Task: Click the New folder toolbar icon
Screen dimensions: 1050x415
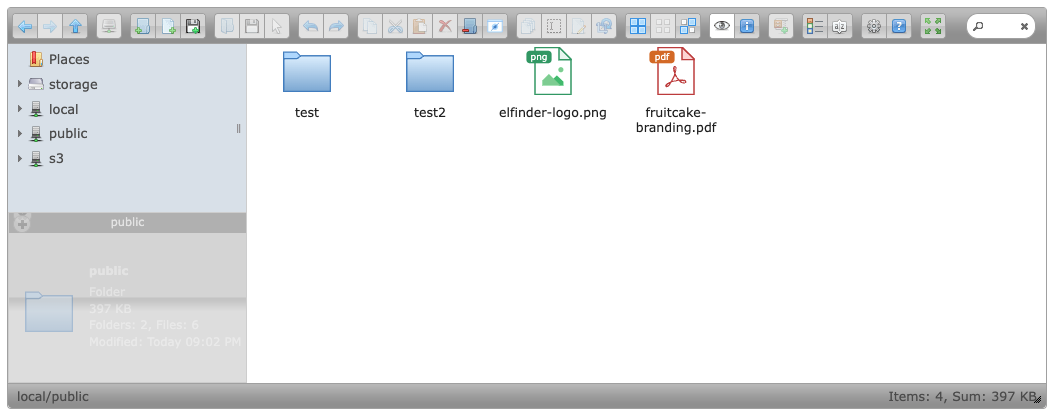Action: click(143, 27)
